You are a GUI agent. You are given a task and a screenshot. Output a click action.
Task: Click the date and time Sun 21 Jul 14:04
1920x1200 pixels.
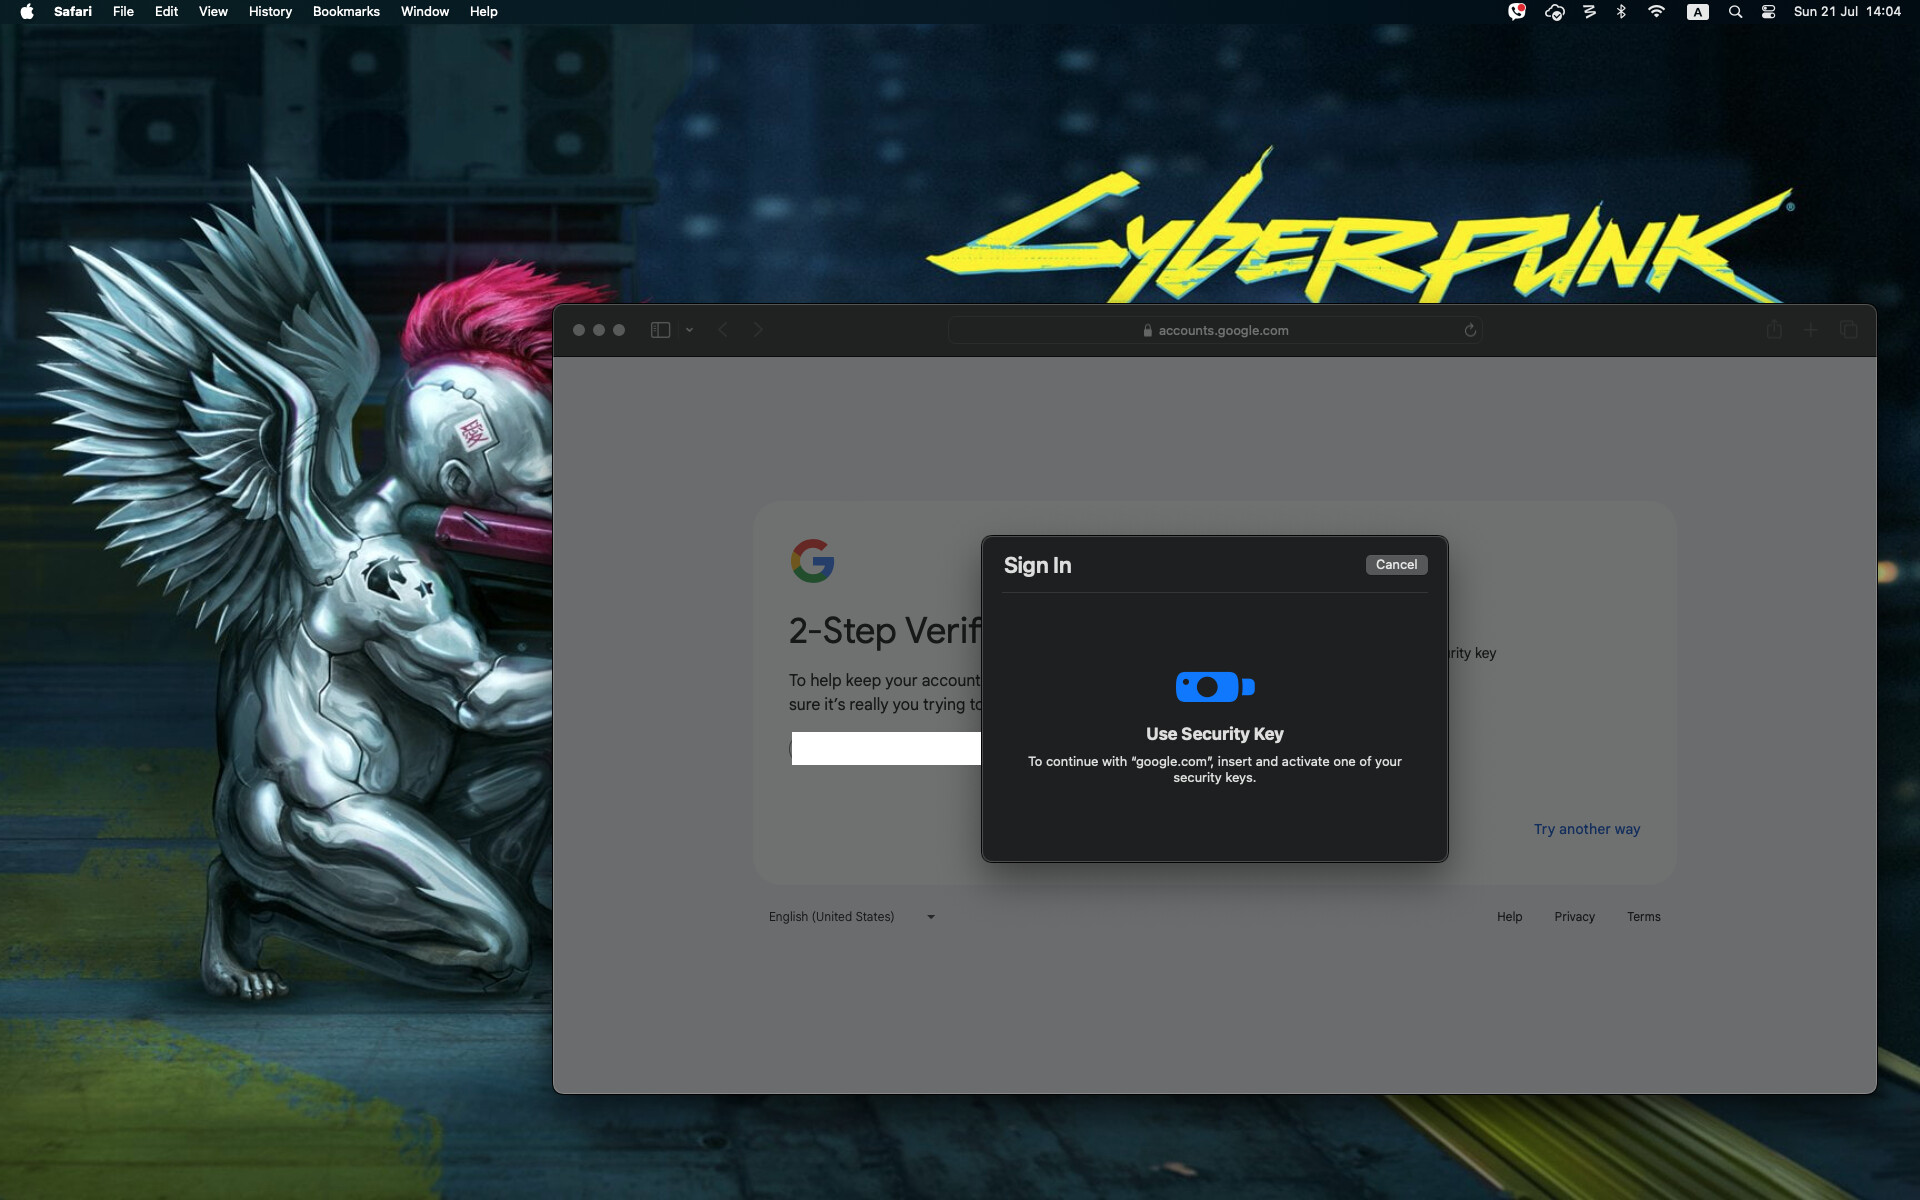(x=1847, y=12)
